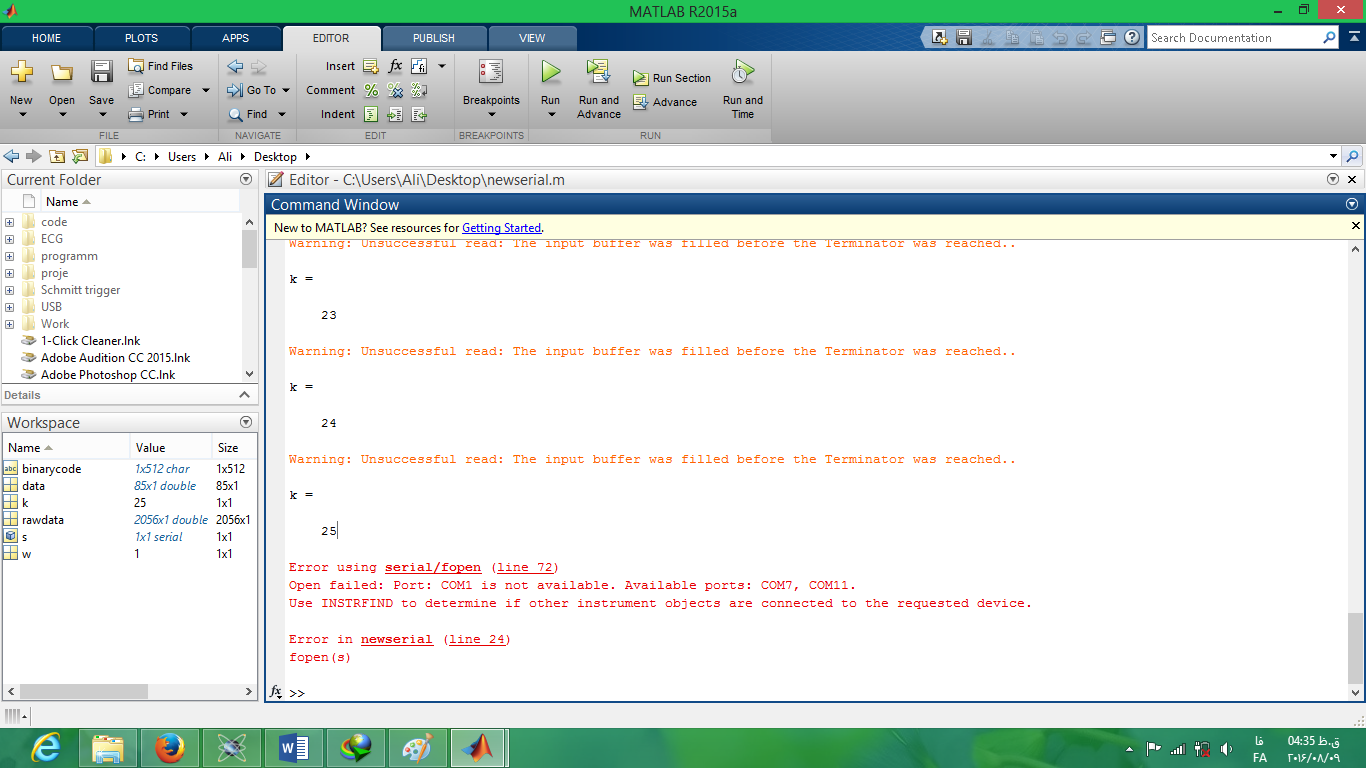Switch to the PLOTS tab
This screenshot has height=768, width=1366.
click(141, 38)
